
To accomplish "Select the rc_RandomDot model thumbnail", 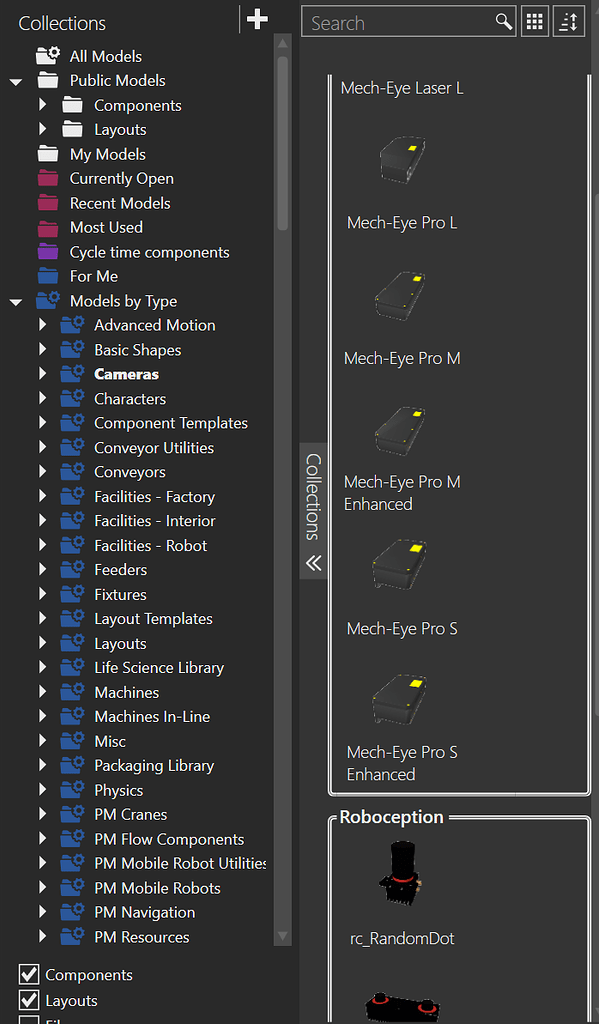I will click(x=400, y=874).
